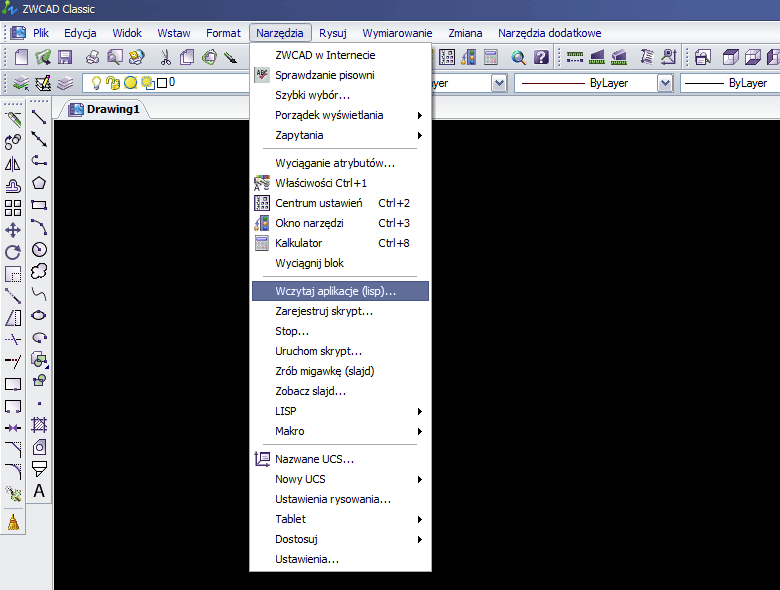This screenshot has width=780, height=590.
Task: Choose Wczytaj aplikacje (lisp)...
Action: [x=340, y=292]
